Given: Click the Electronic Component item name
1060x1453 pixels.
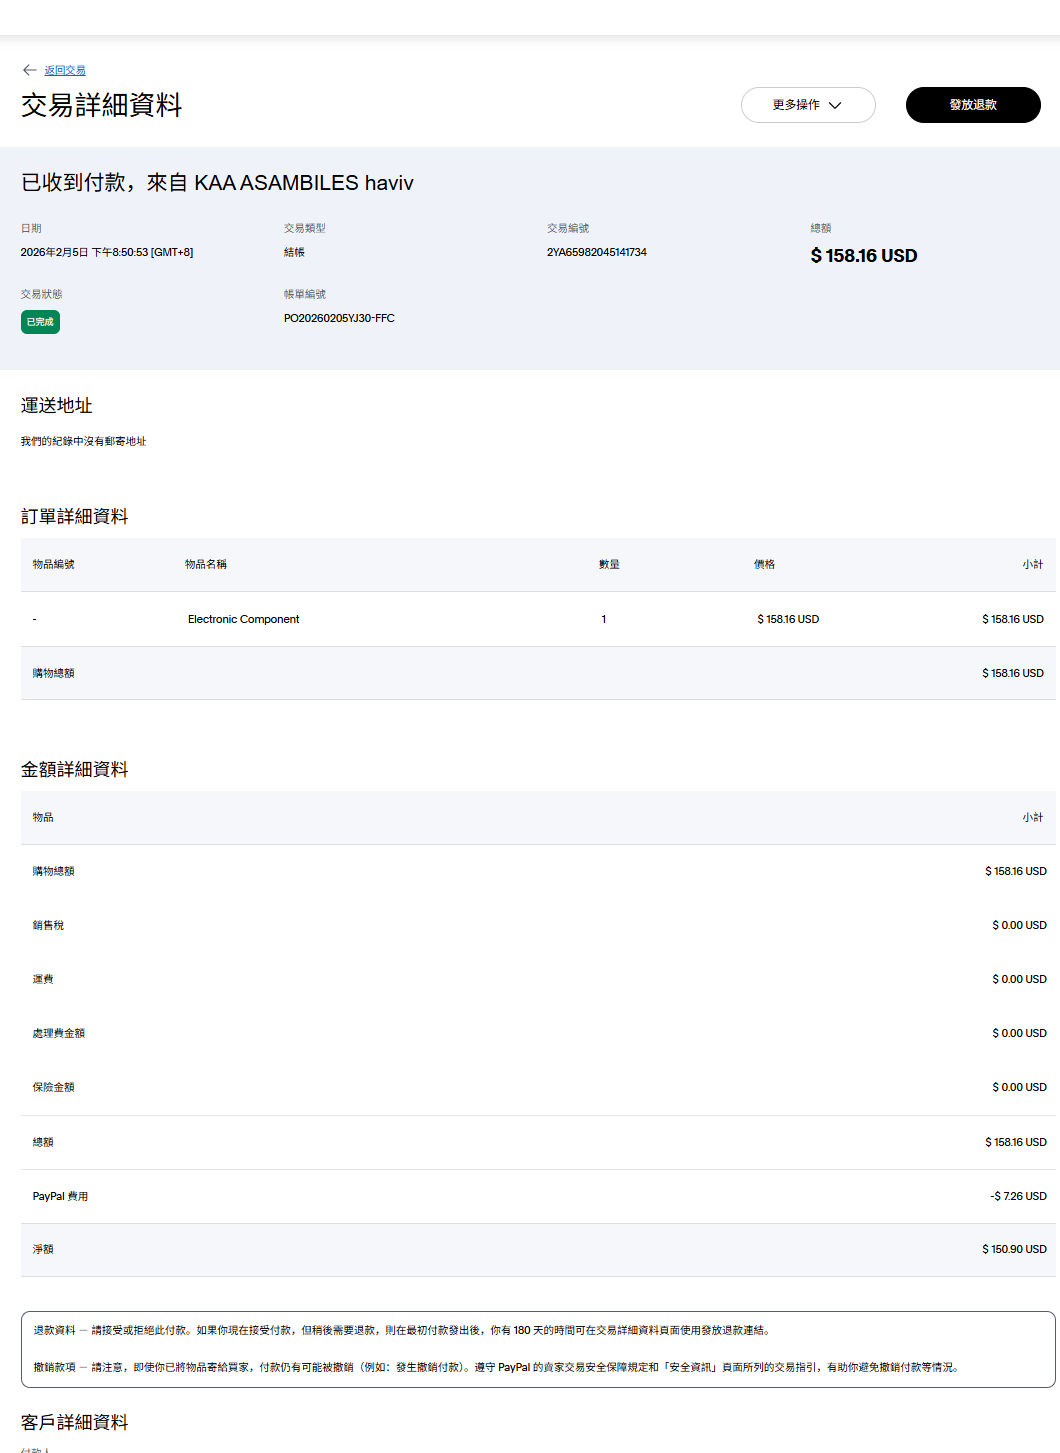Looking at the screenshot, I should click(x=243, y=619).
